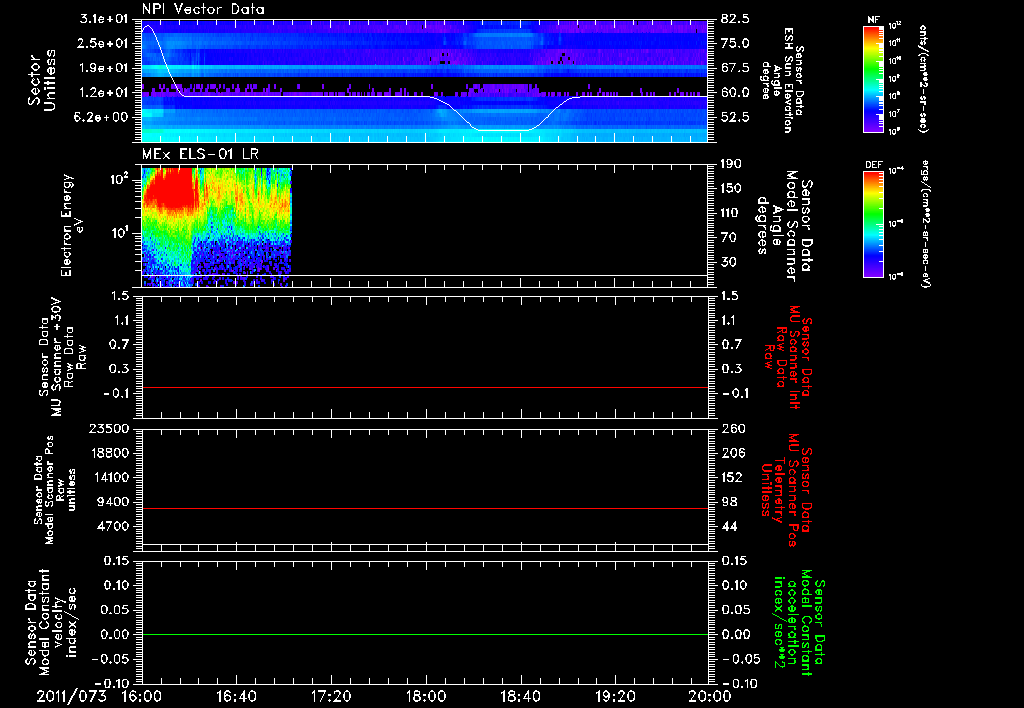Click the "cnts/(cm**2-sr-sec)" units label

click(x=923, y=79)
